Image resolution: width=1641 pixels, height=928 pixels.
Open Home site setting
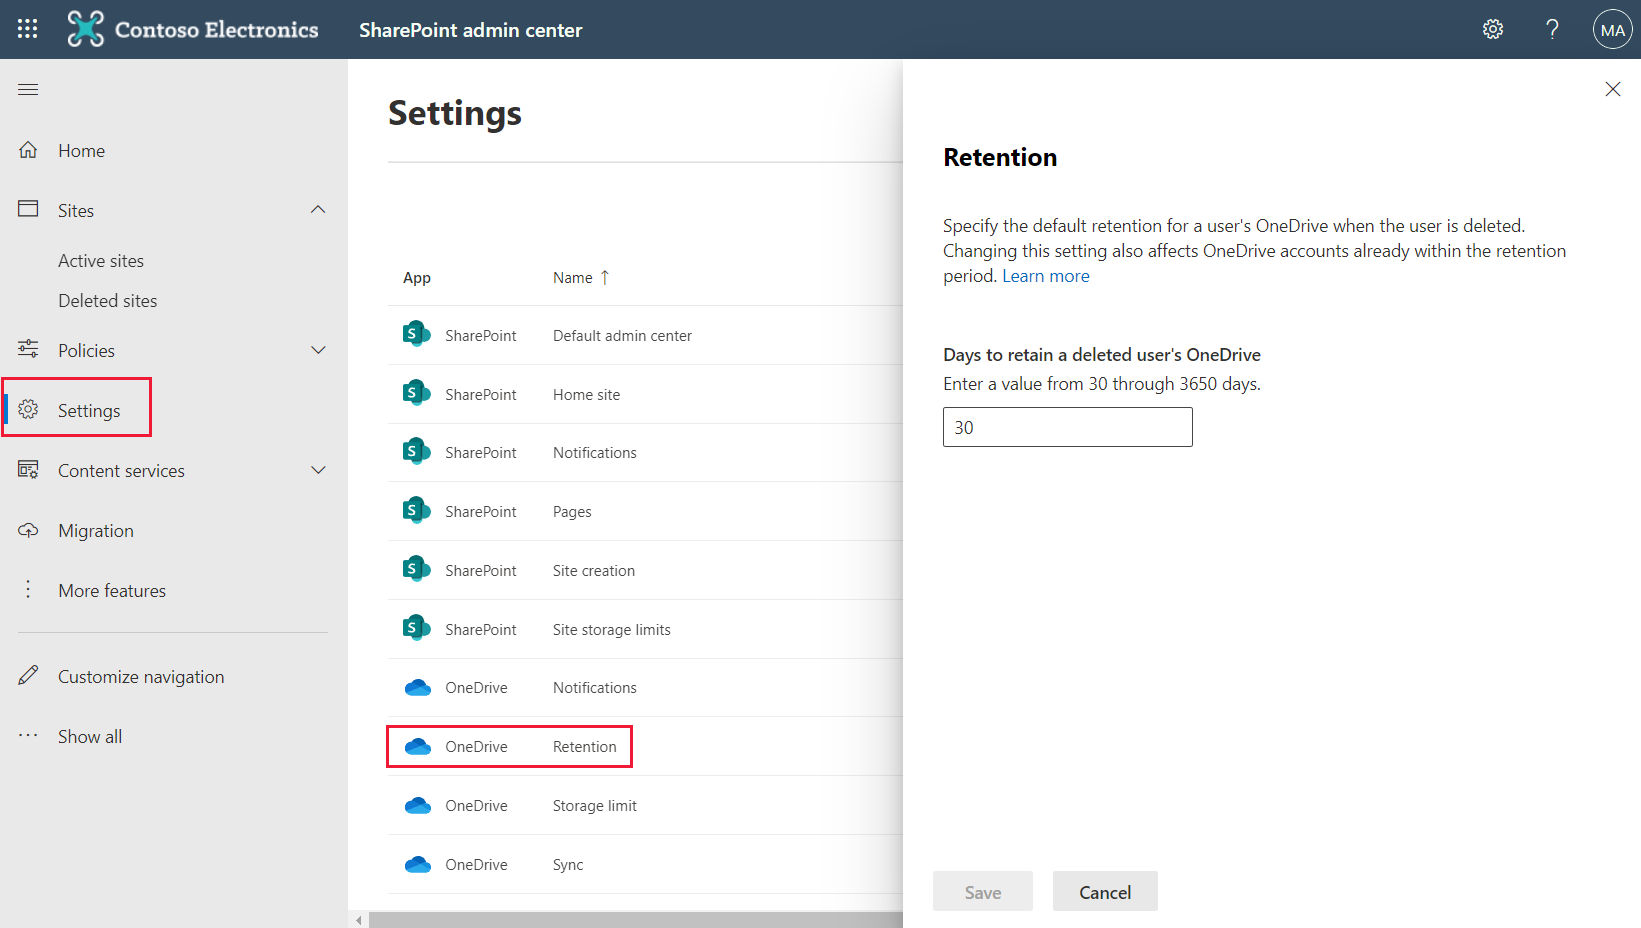point(586,395)
